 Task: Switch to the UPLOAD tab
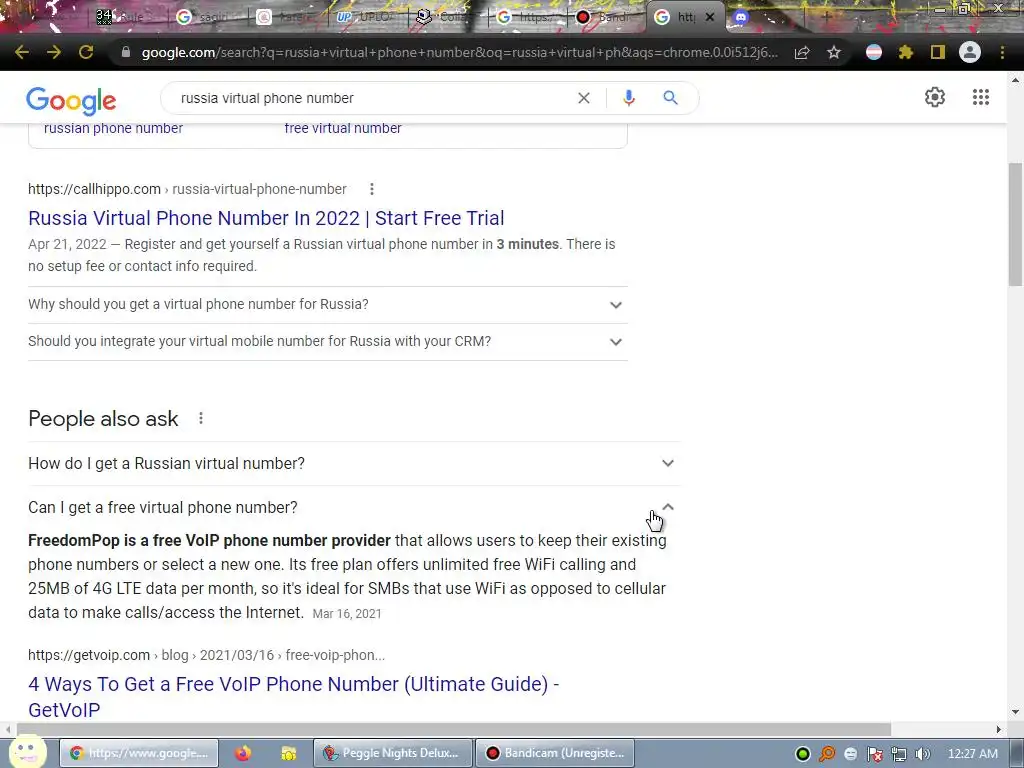click(x=368, y=17)
